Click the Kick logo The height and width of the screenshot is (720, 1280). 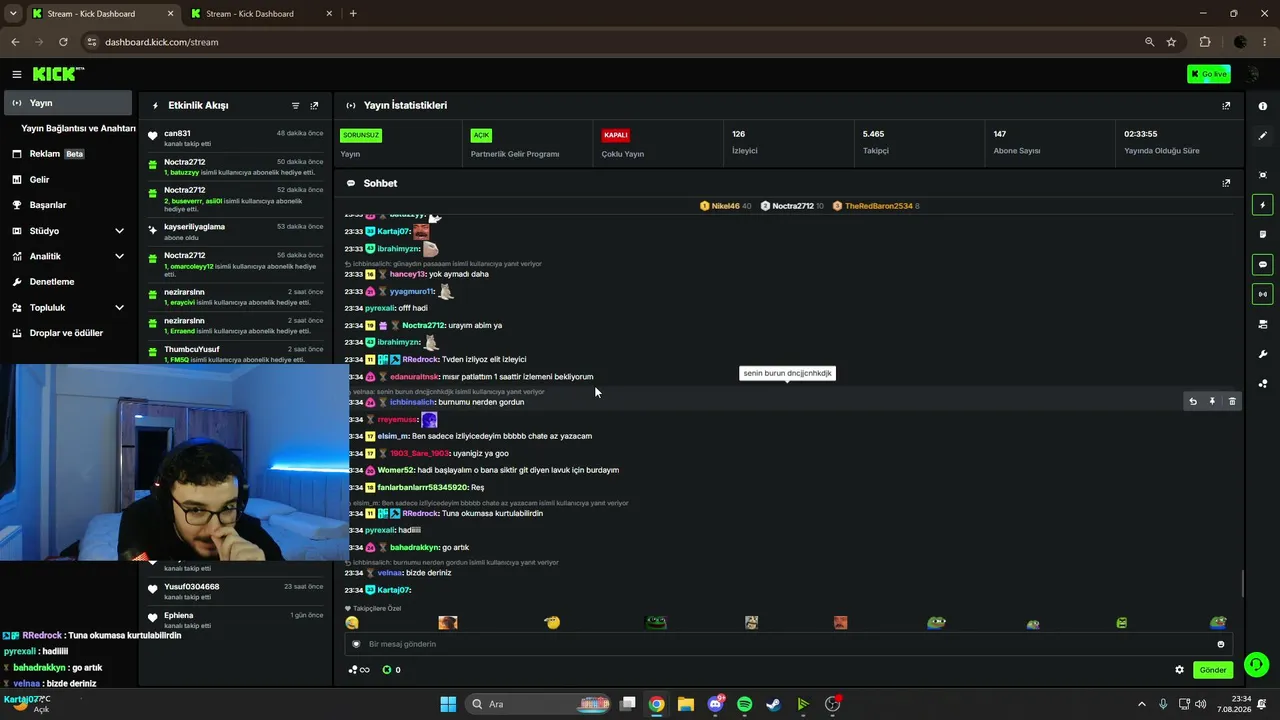pos(58,74)
